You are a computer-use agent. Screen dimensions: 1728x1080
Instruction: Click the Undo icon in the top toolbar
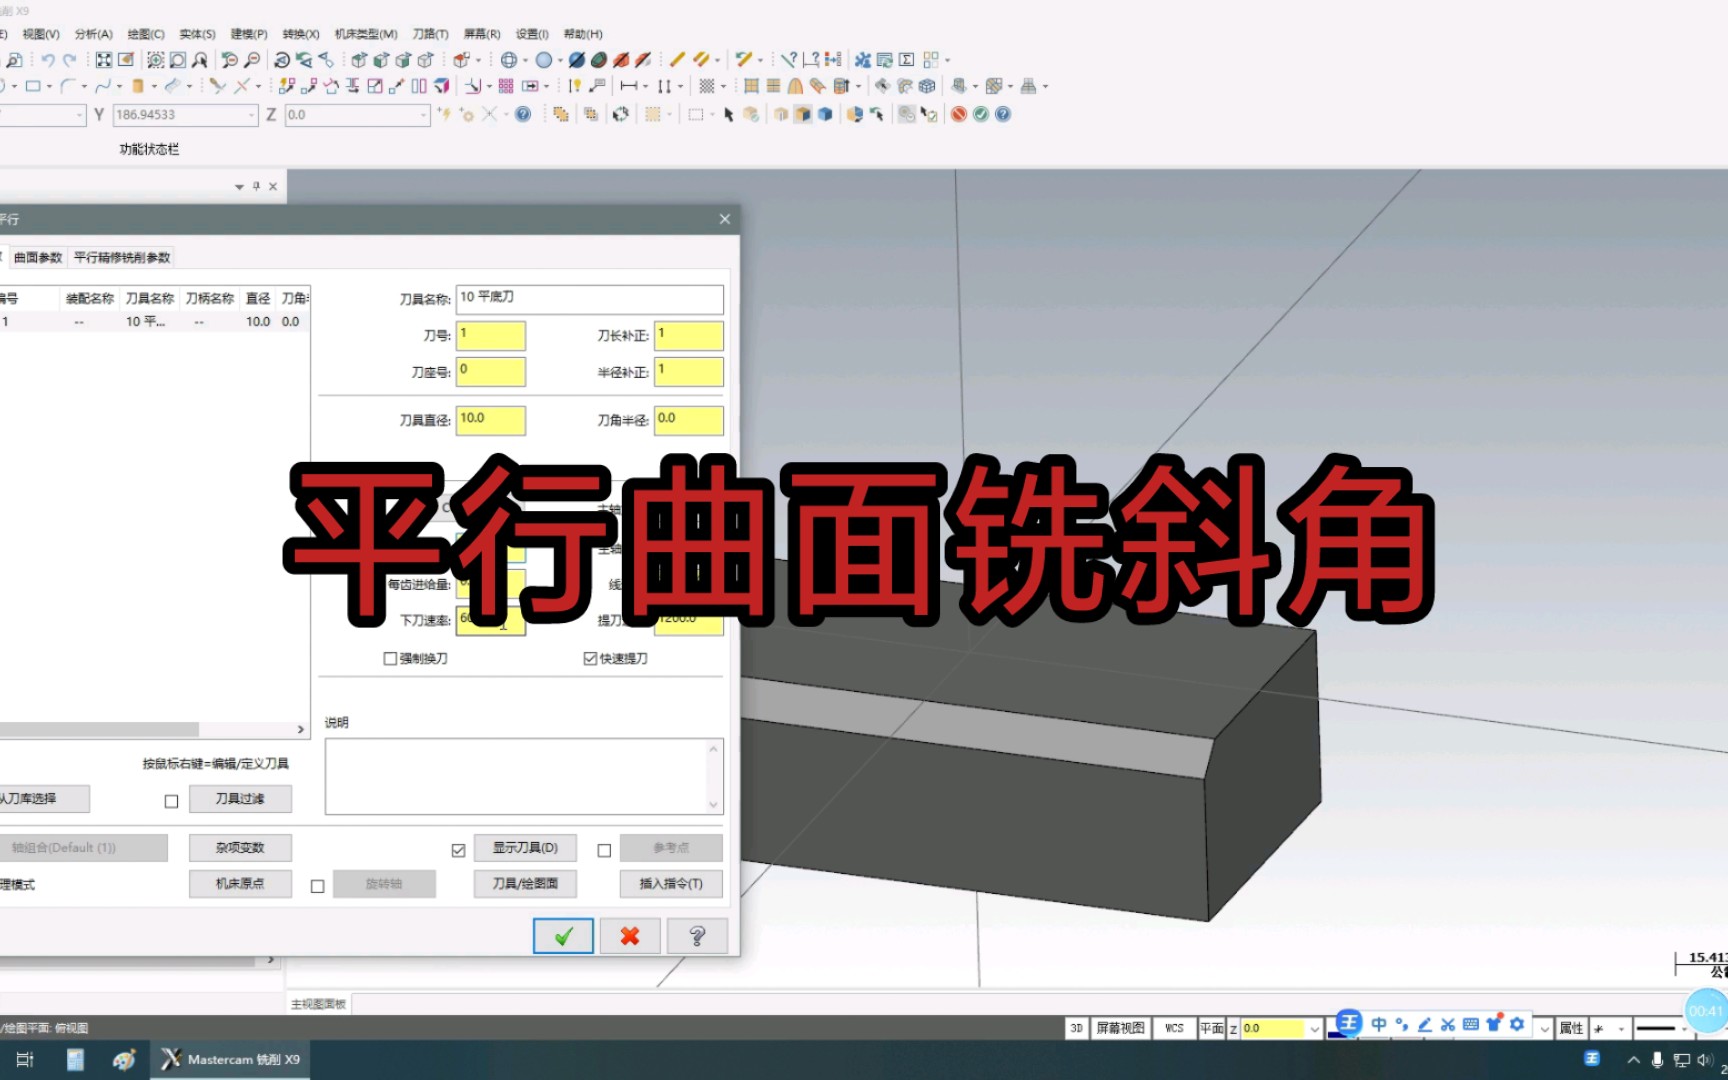pos(50,59)
